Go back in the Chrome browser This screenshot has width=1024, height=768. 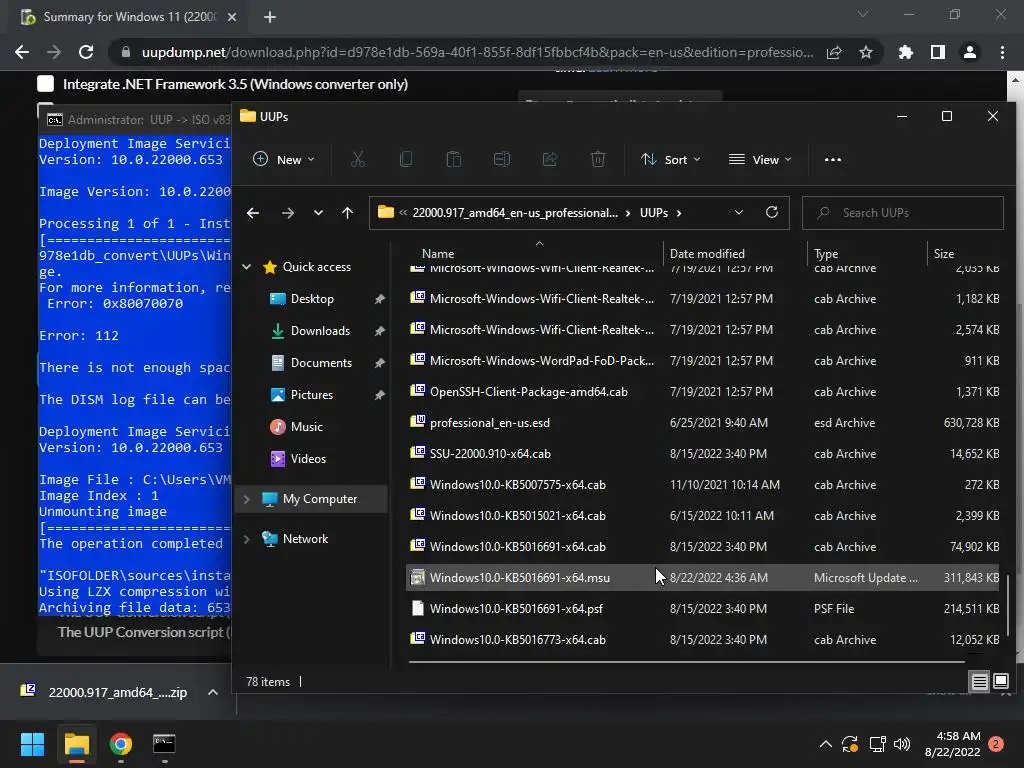tap(22, 52)
